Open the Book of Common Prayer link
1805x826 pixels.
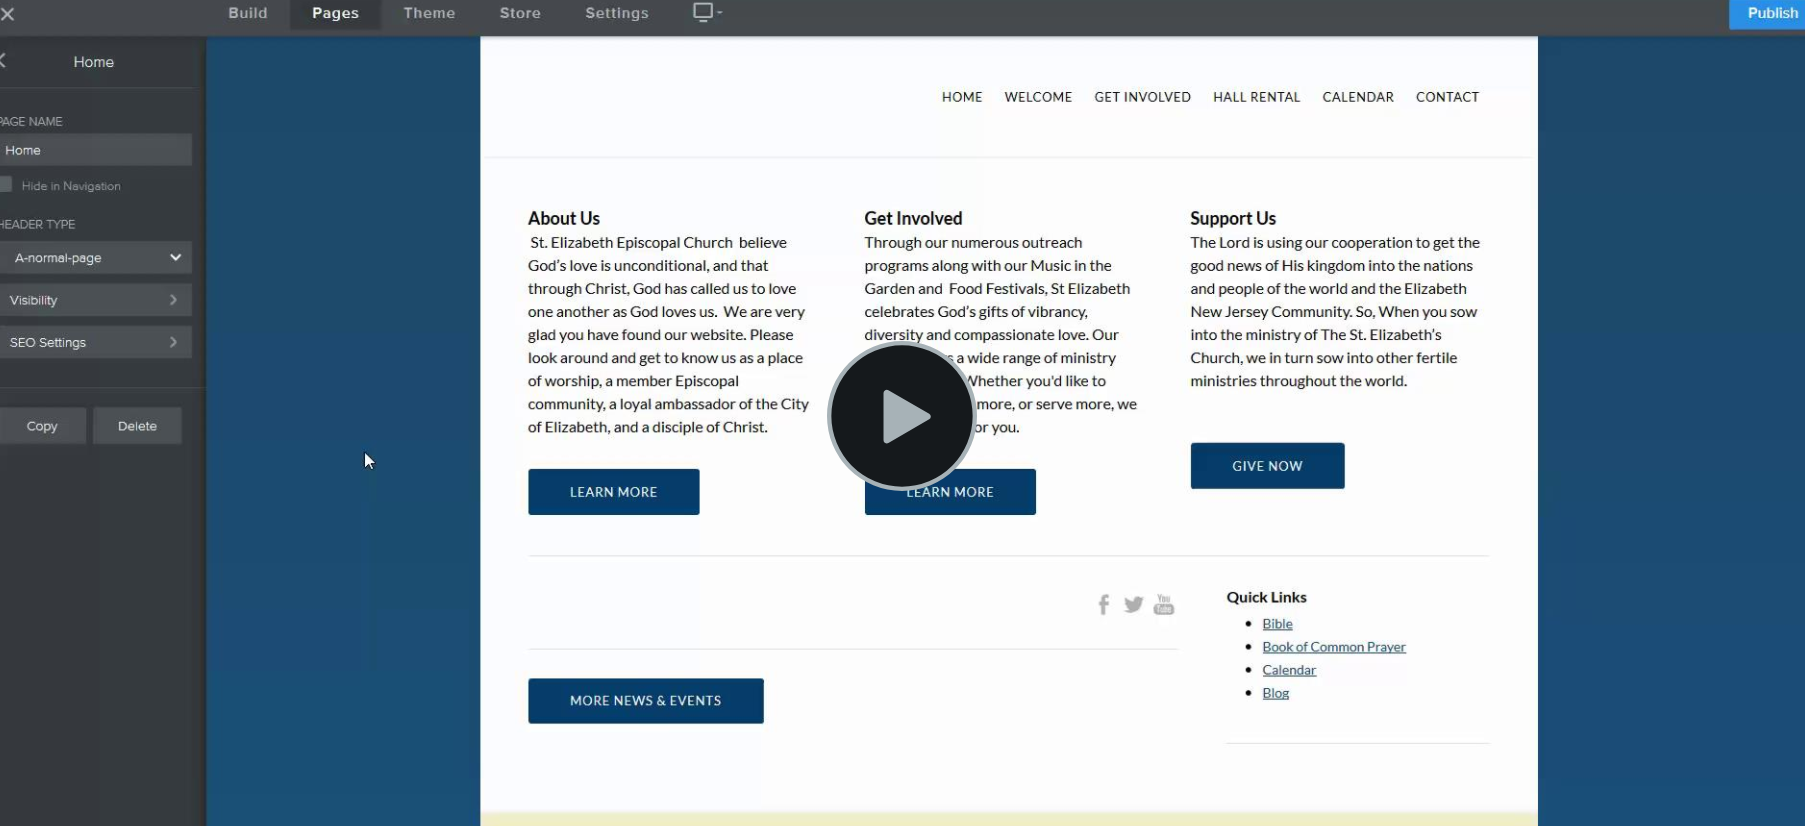click(1334, 647)
